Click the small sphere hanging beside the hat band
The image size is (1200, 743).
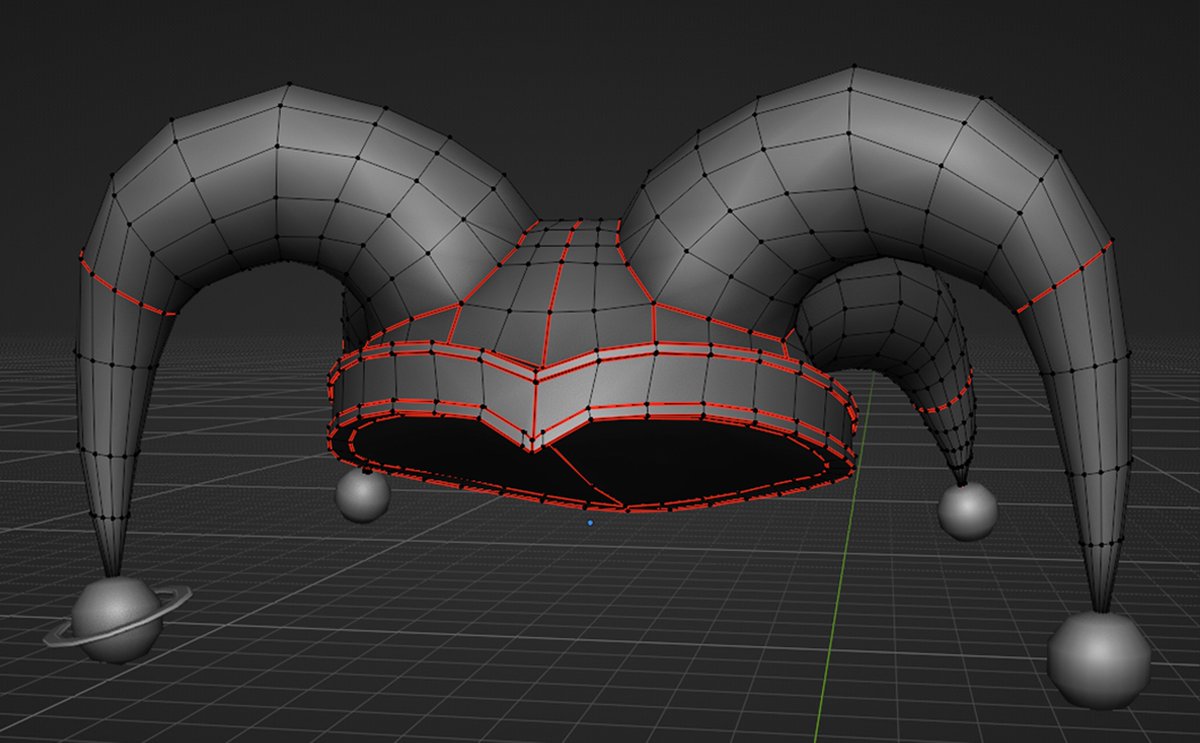362,495
